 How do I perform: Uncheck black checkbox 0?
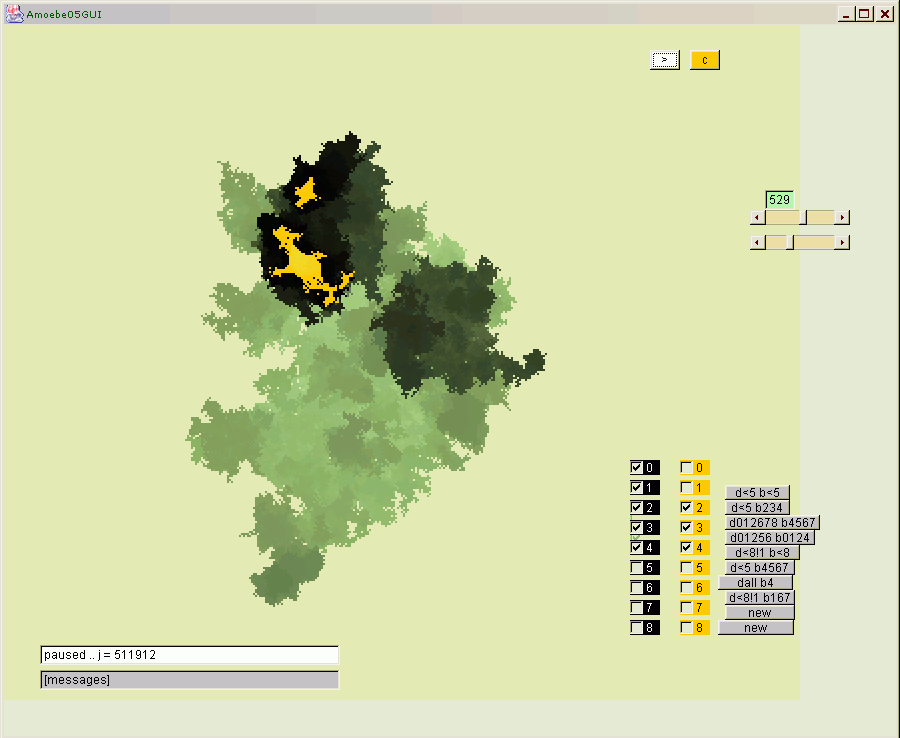(x=636, y=467)
